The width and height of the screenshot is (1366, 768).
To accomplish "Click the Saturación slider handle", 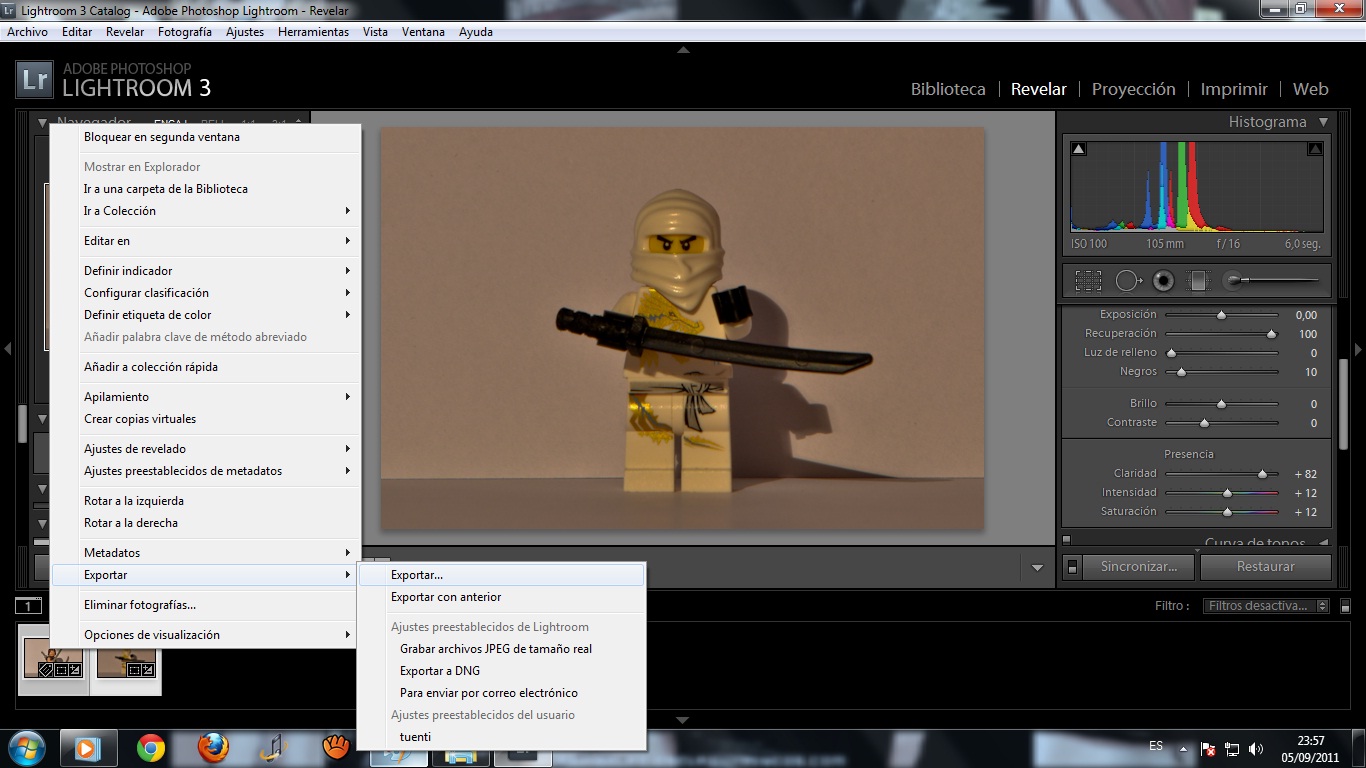I will (1227, 512).
